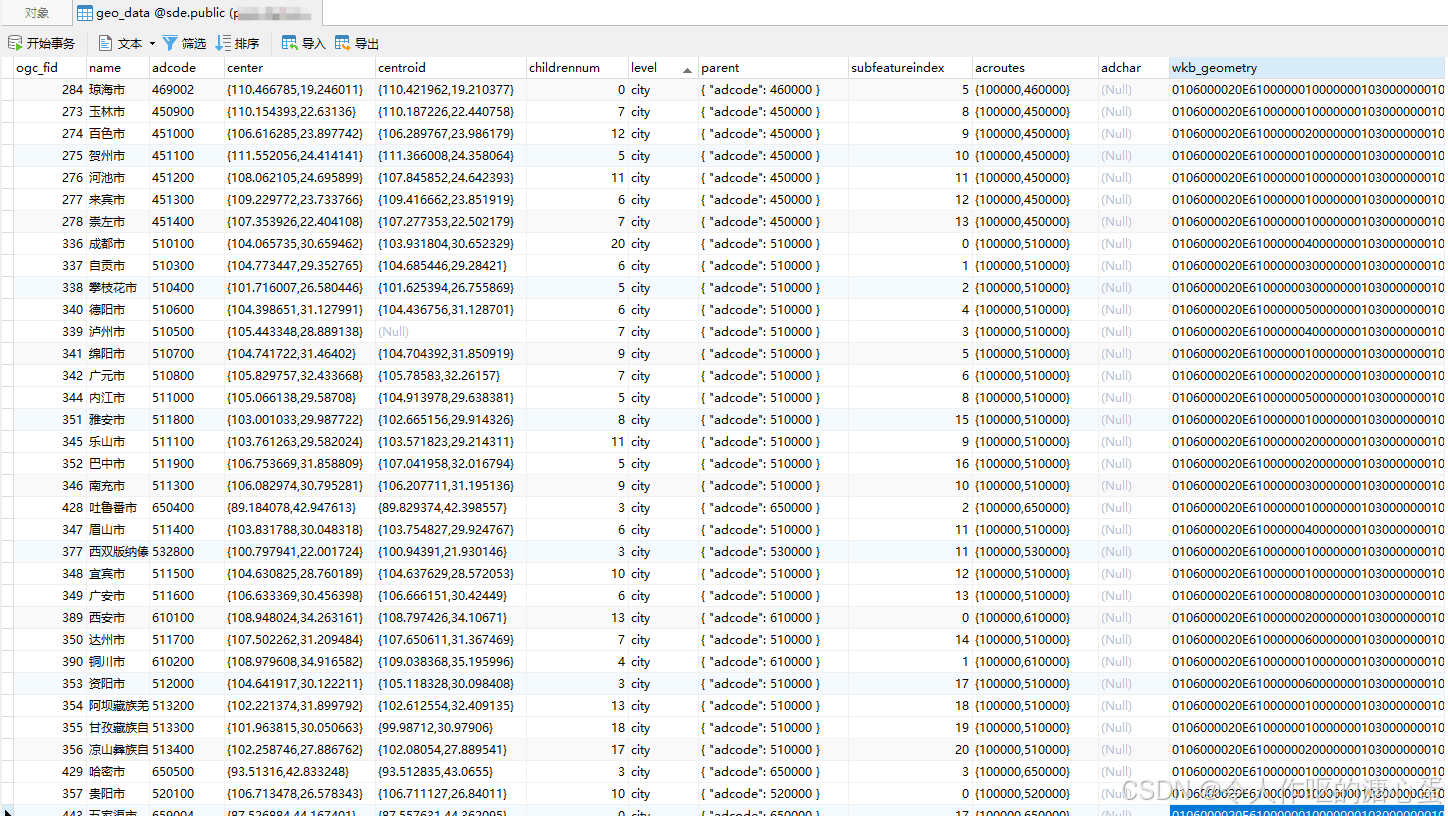Click the sort arrow in level column header
Viewport: 1448px width, 816px height.
(x=687, y=69)
